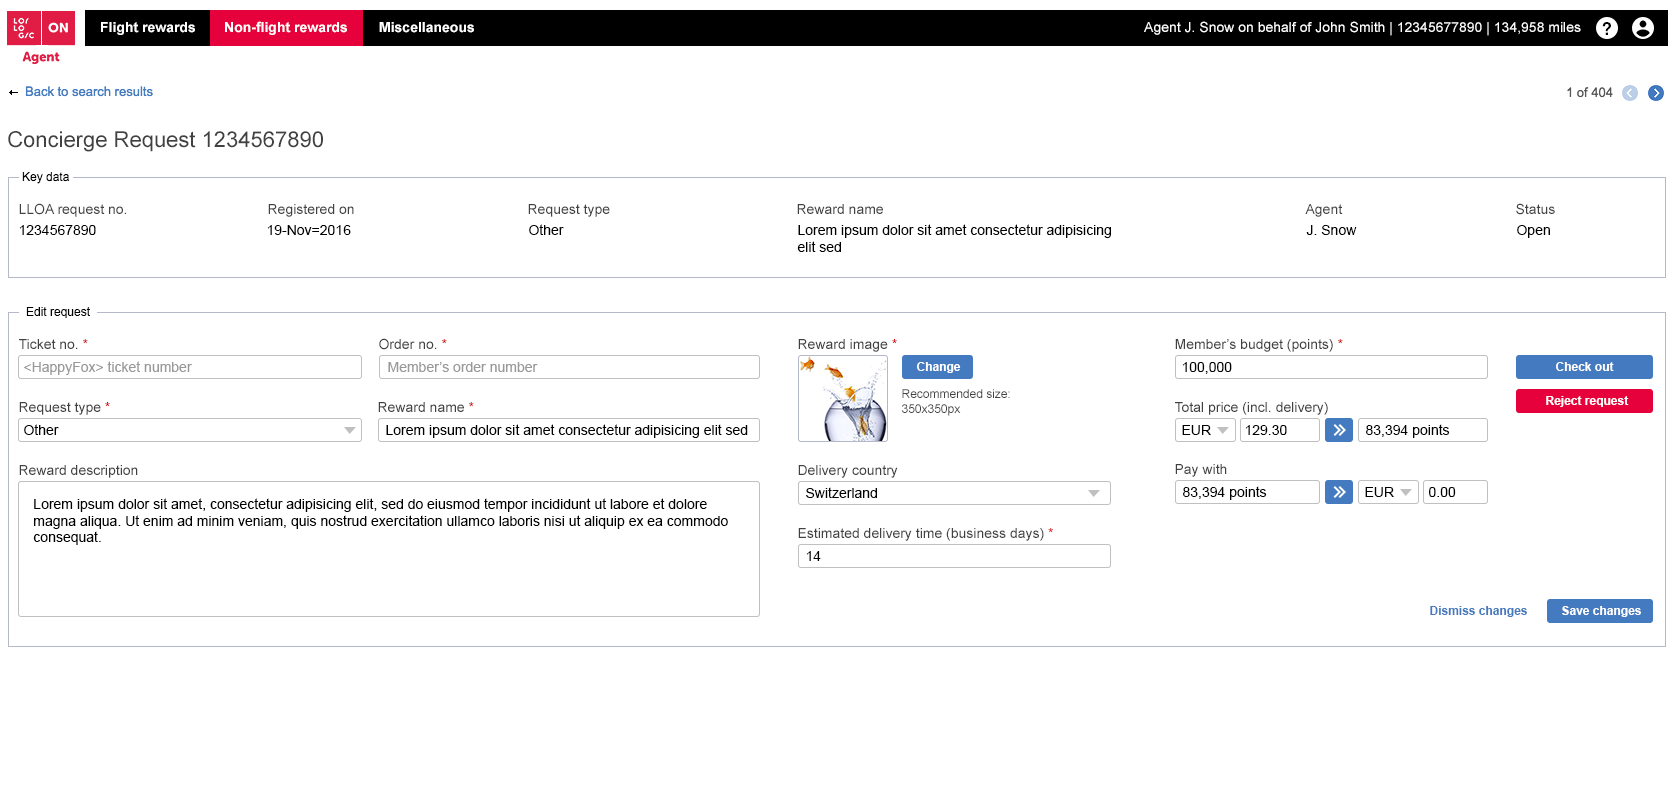Click the Back to search results link

(x=89, y=92)
